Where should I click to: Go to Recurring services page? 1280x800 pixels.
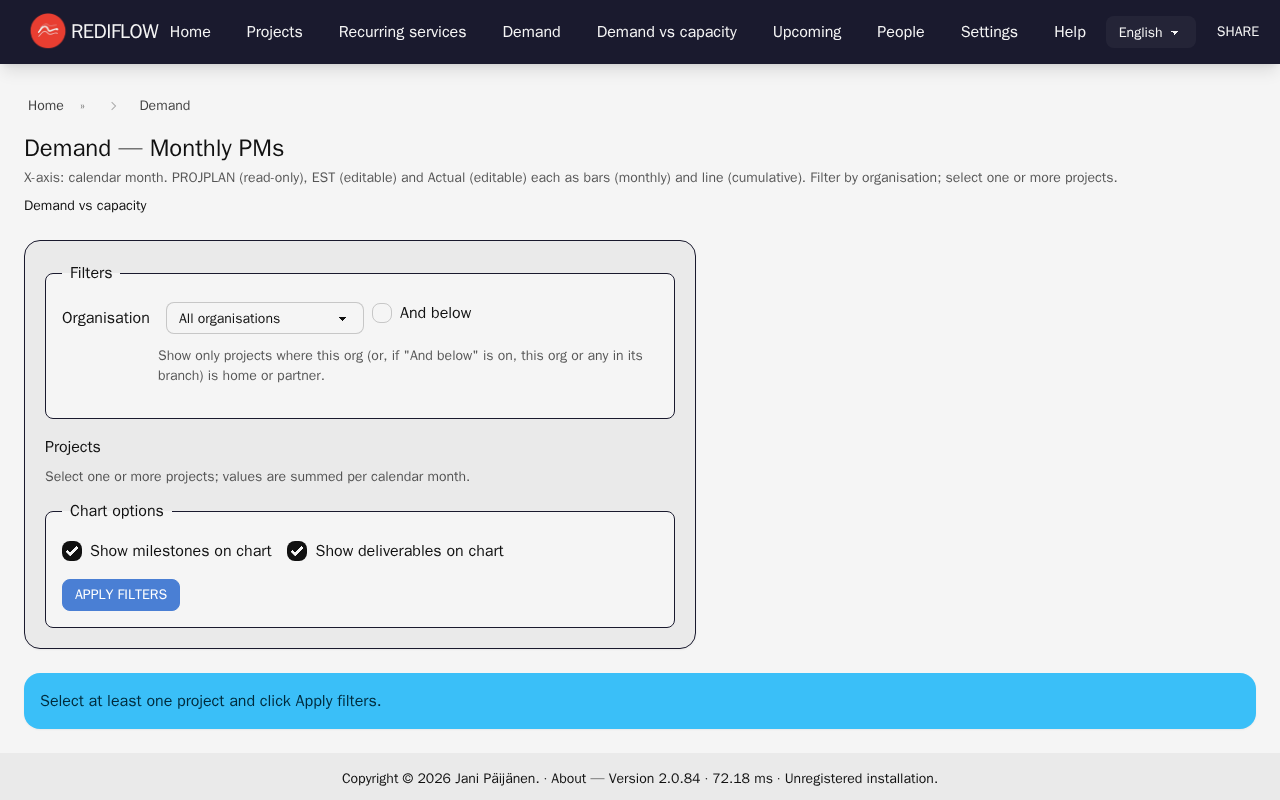pyautogui.click(x=402, y=32)
